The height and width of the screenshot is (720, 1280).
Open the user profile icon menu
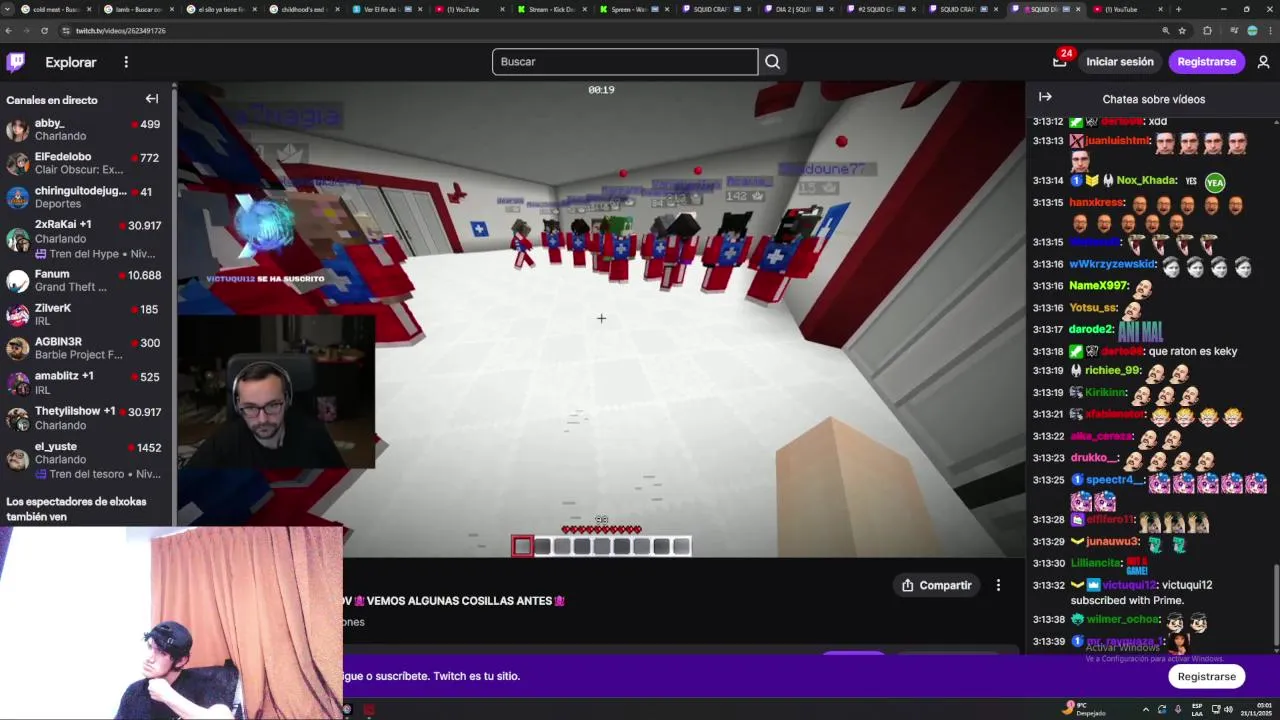click(x=1263, y=62)
